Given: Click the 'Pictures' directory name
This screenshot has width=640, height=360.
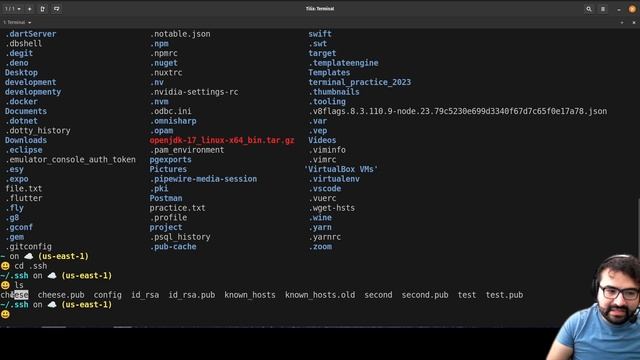Looking at the screenshot, I should tap(168, 169).
